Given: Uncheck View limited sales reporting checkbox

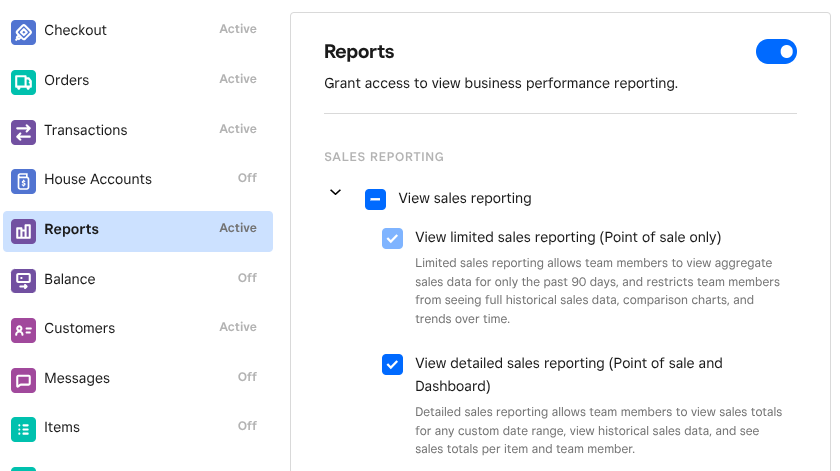Looking at the screenshot, I should [x=393, y=238].
